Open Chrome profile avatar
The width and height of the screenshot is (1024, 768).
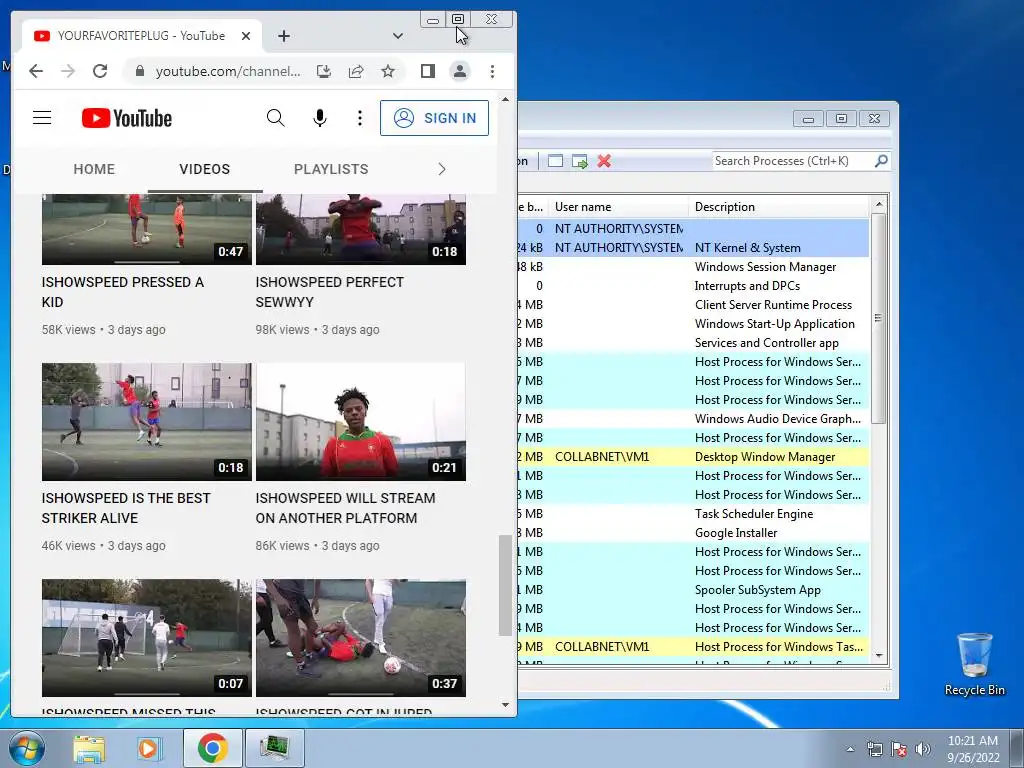(460, 71)
